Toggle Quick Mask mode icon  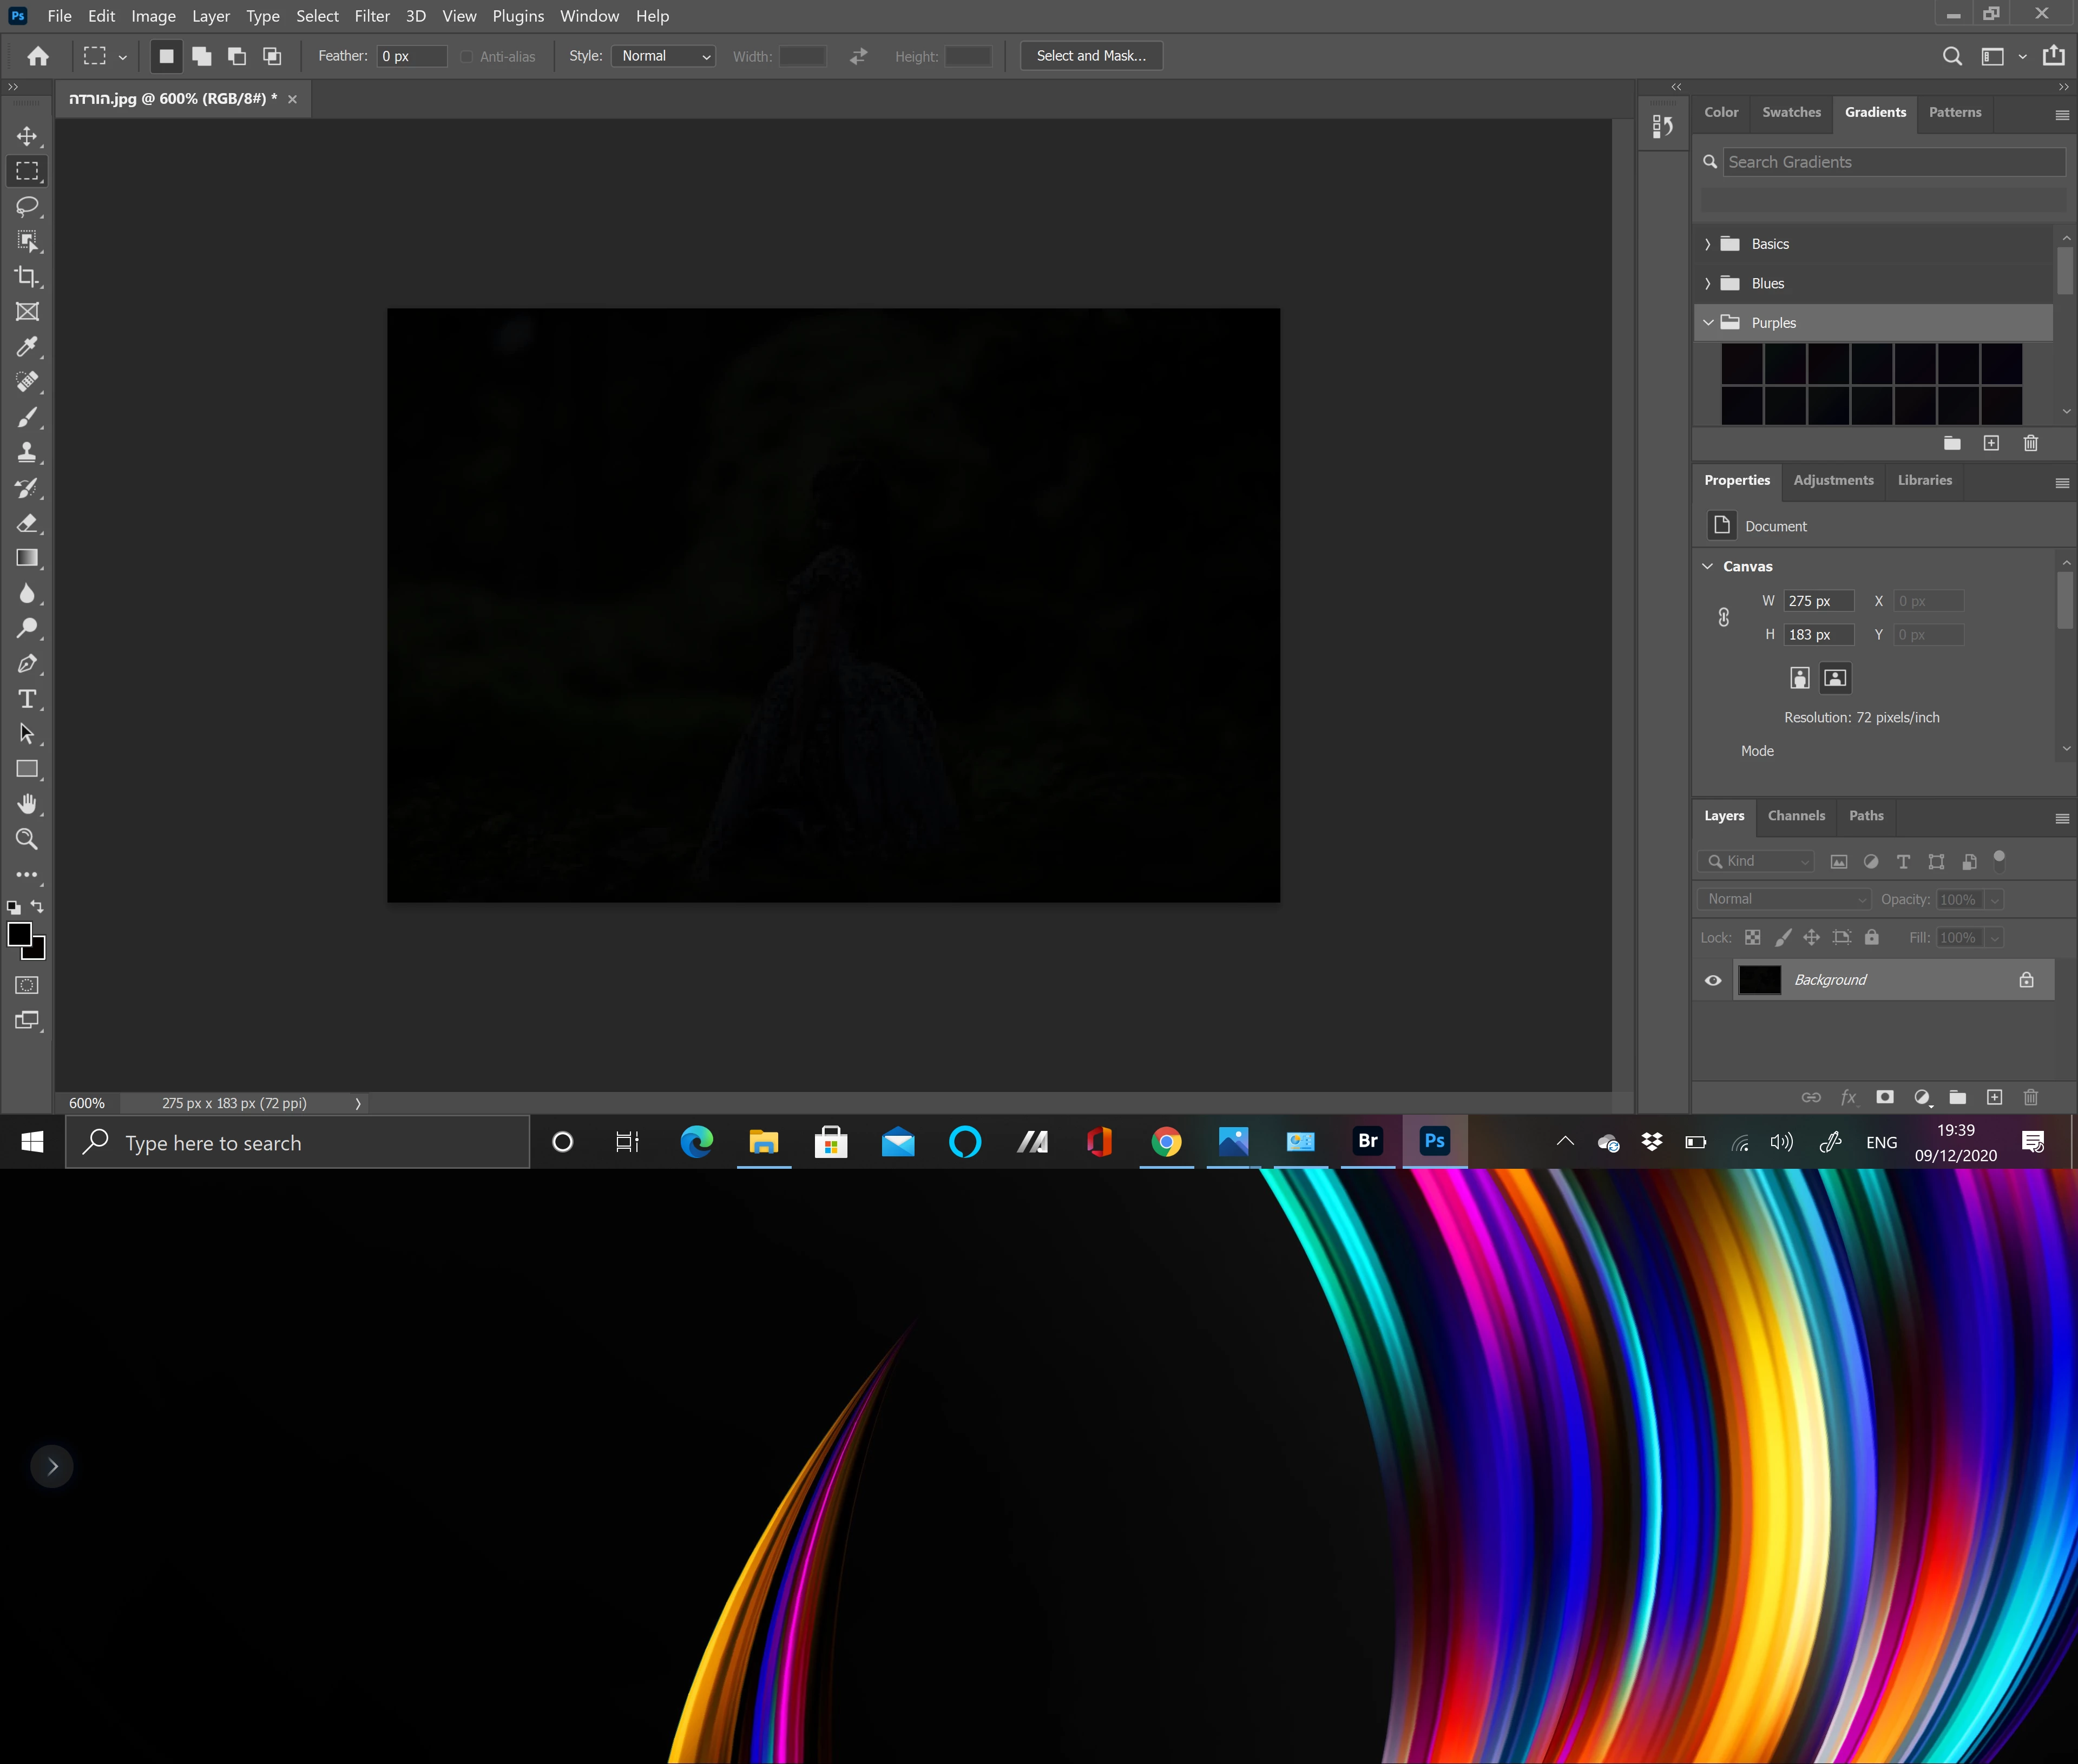pyautogui.click(x=27, y=985)
